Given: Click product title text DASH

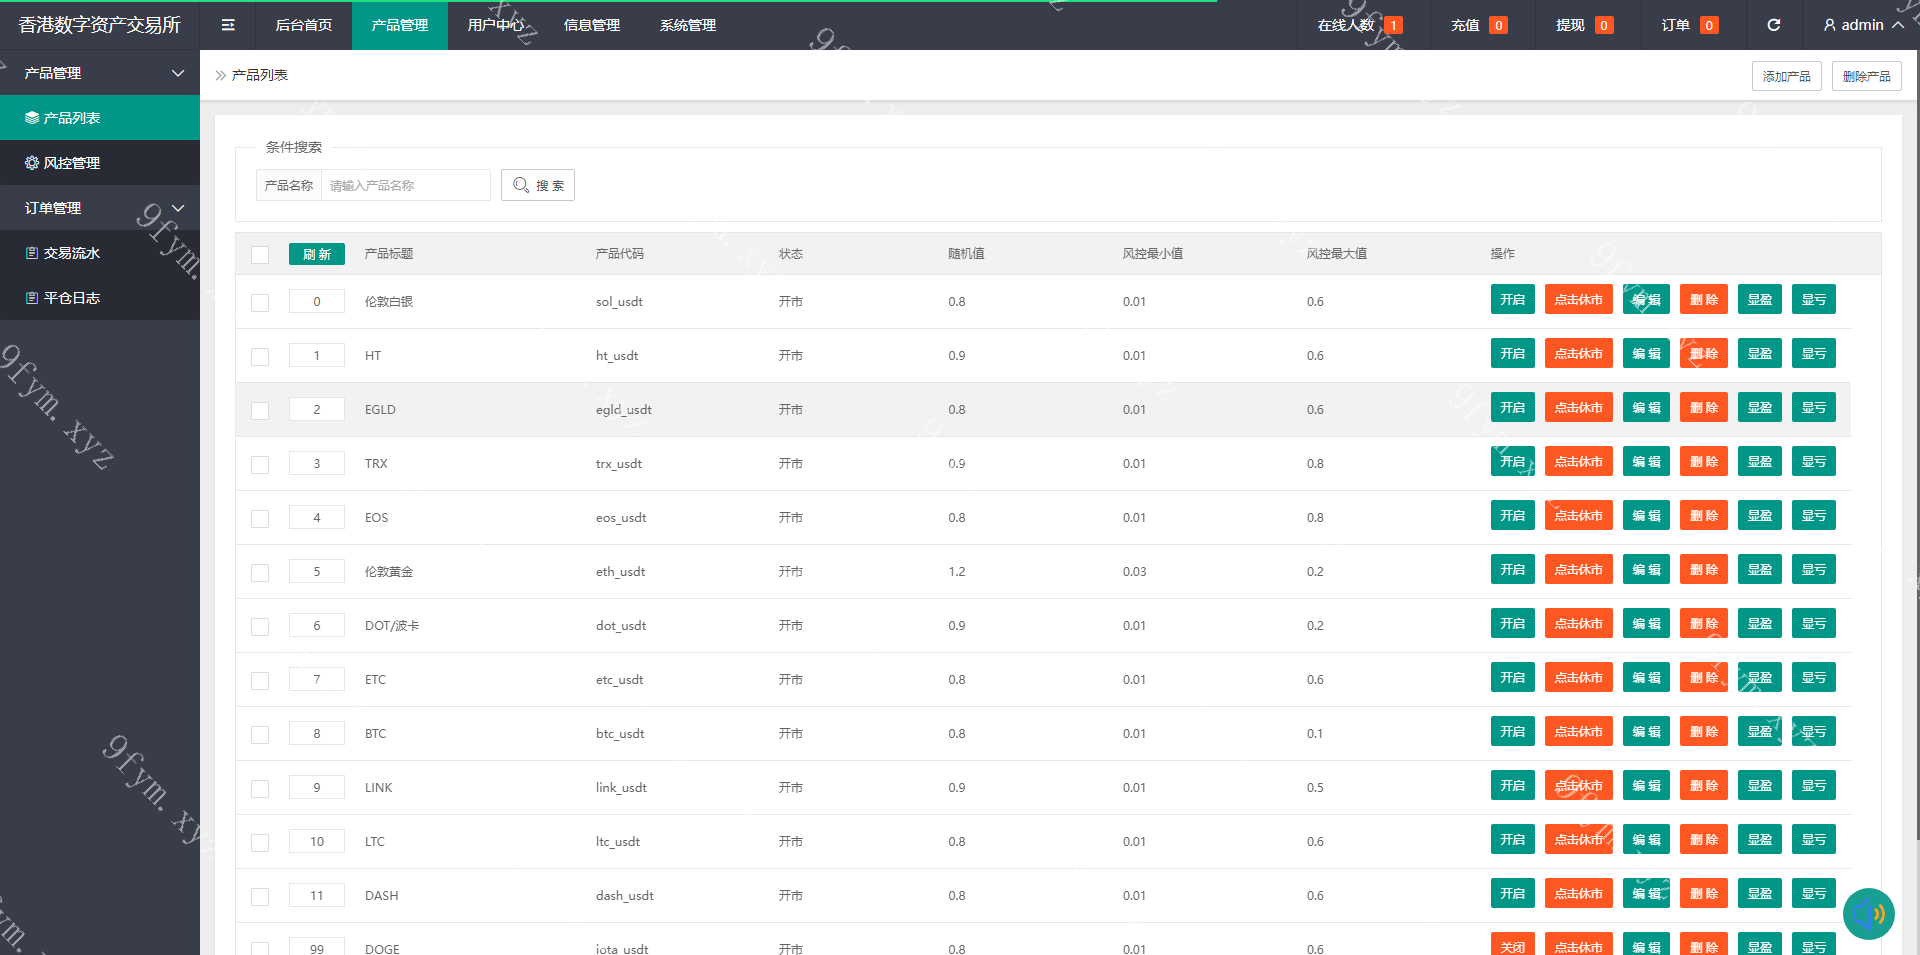Looking at the screenshot, I should pos(382,895).
